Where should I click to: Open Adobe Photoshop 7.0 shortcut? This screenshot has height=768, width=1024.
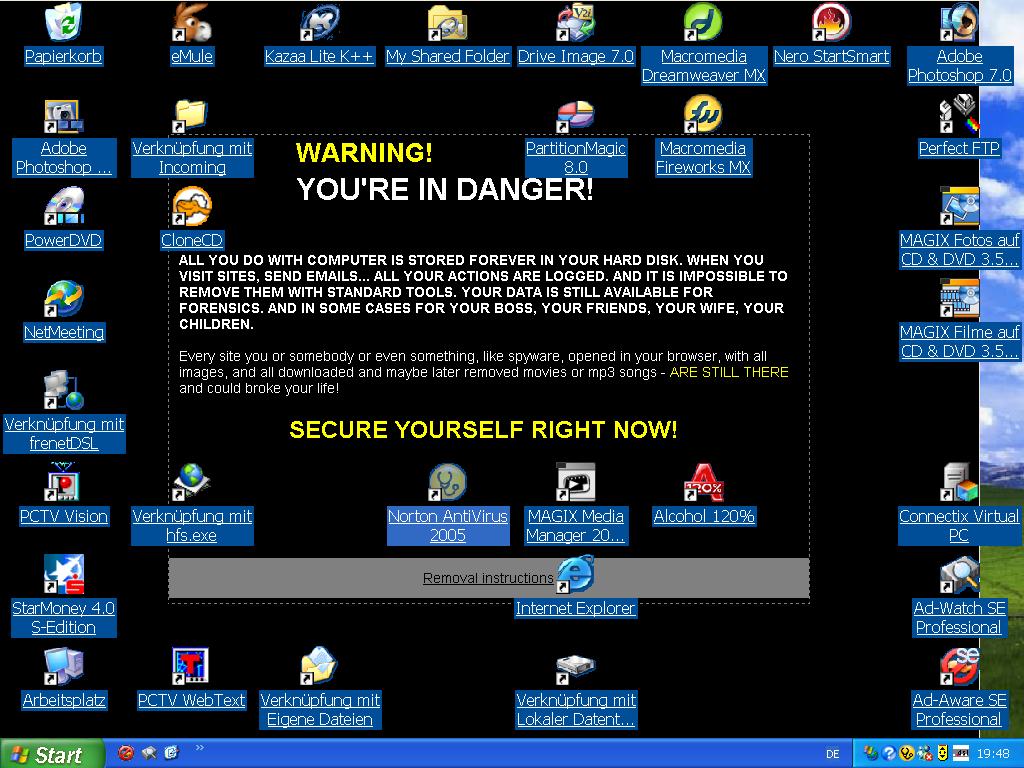(x=959, y=24)
